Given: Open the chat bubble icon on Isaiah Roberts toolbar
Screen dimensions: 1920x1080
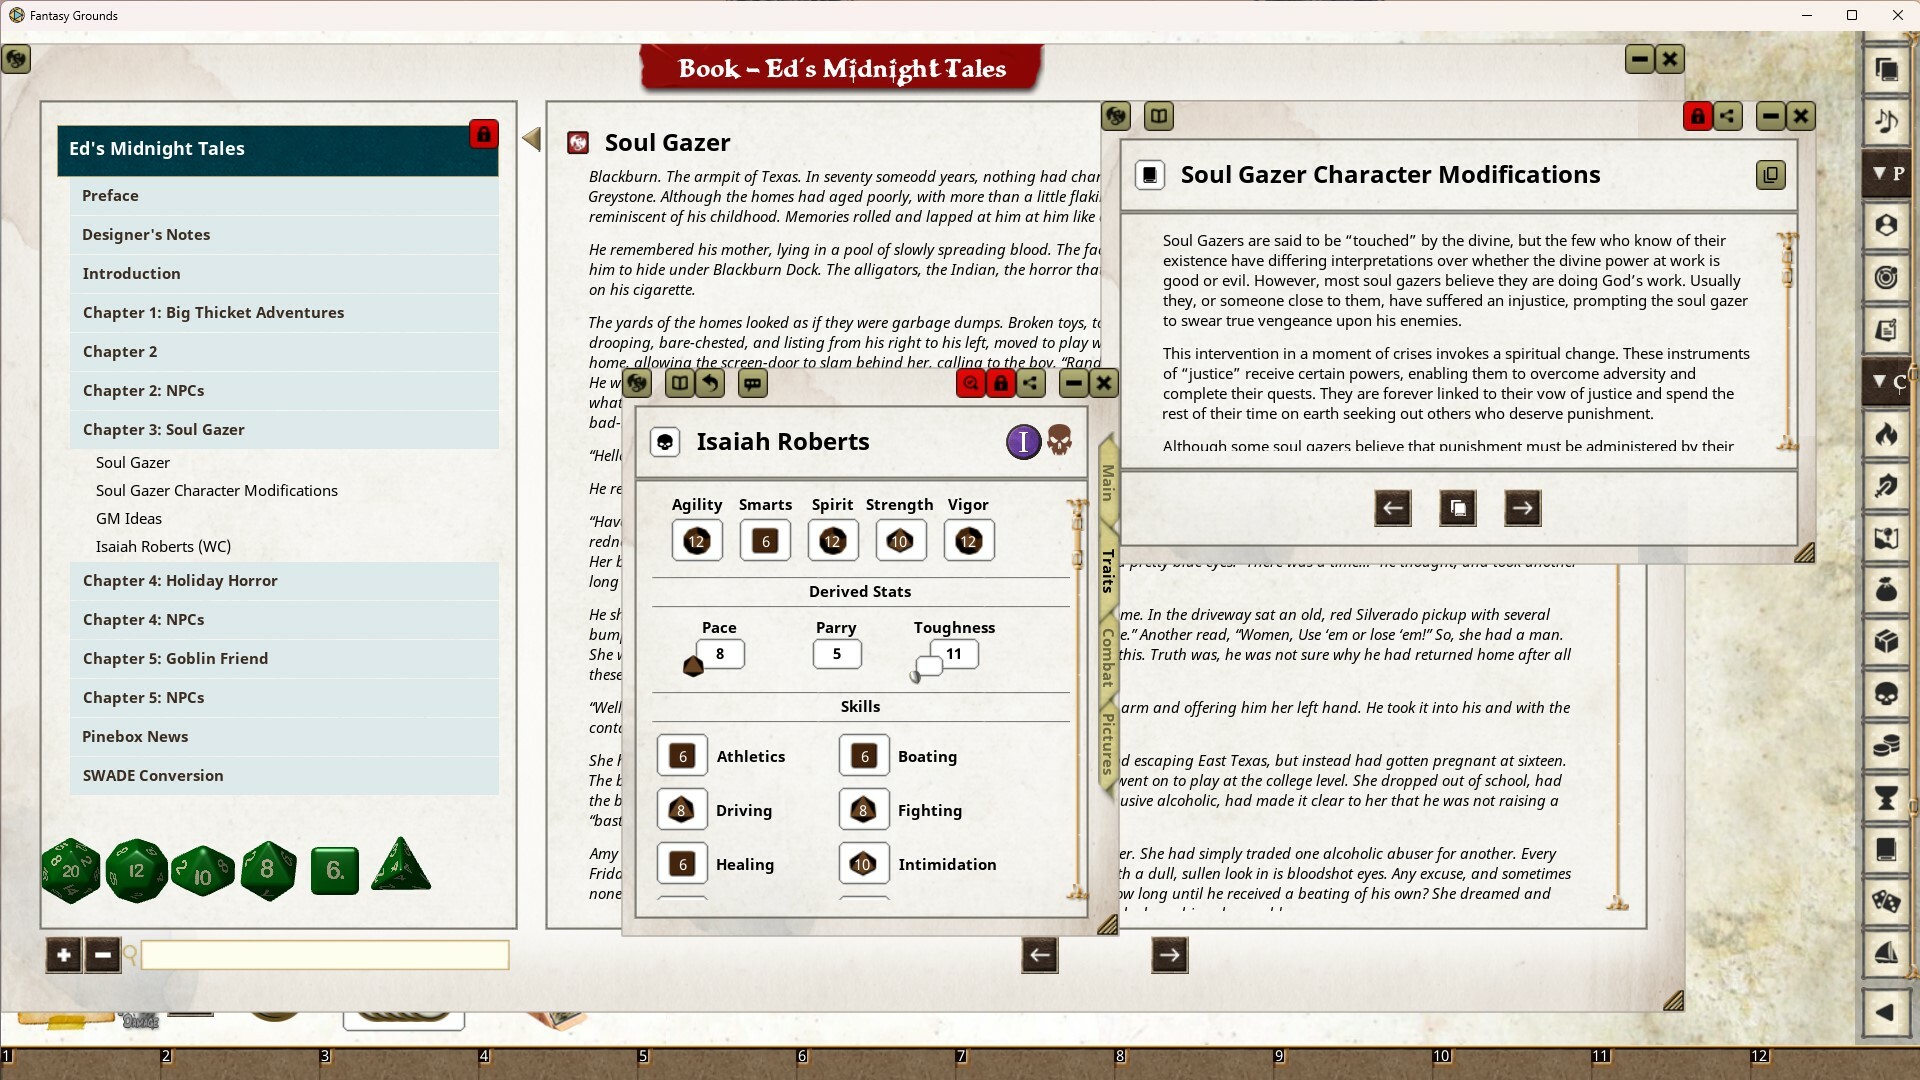Looking at the screenshot, I should click(x=753, y=383).
